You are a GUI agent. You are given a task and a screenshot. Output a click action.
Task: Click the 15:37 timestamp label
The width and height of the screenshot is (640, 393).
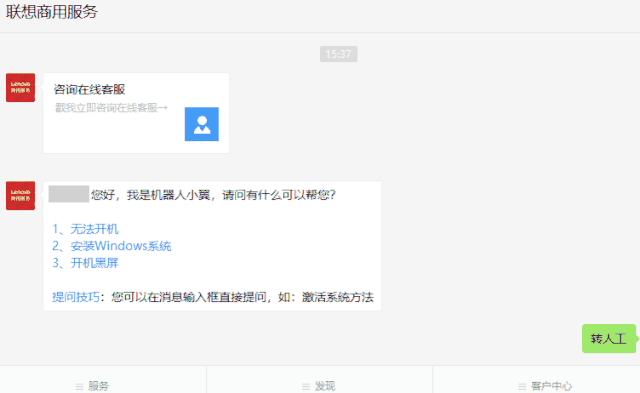pyautogui.click(x=338, y=54)
